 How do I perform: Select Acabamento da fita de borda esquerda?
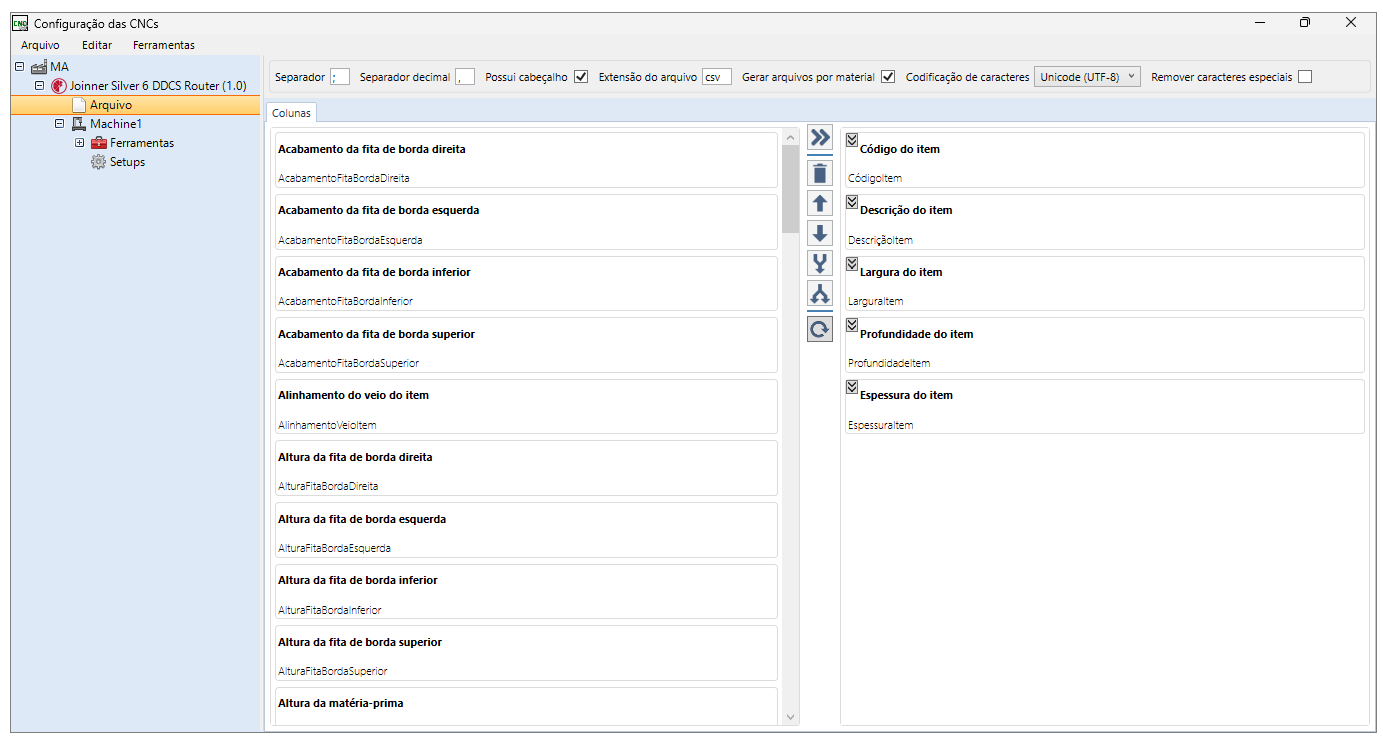526,222
